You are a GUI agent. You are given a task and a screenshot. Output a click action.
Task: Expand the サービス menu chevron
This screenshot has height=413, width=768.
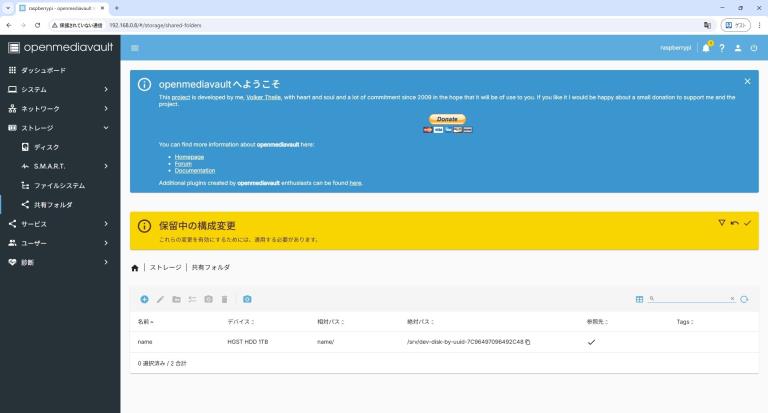click(x=106, y=224)
